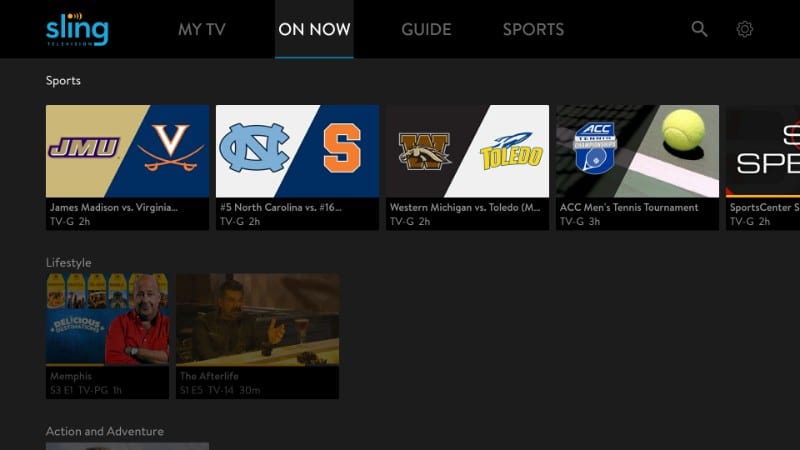Click the Lifestyle row heading
The image size is (800, 450).
click(68, 262)
